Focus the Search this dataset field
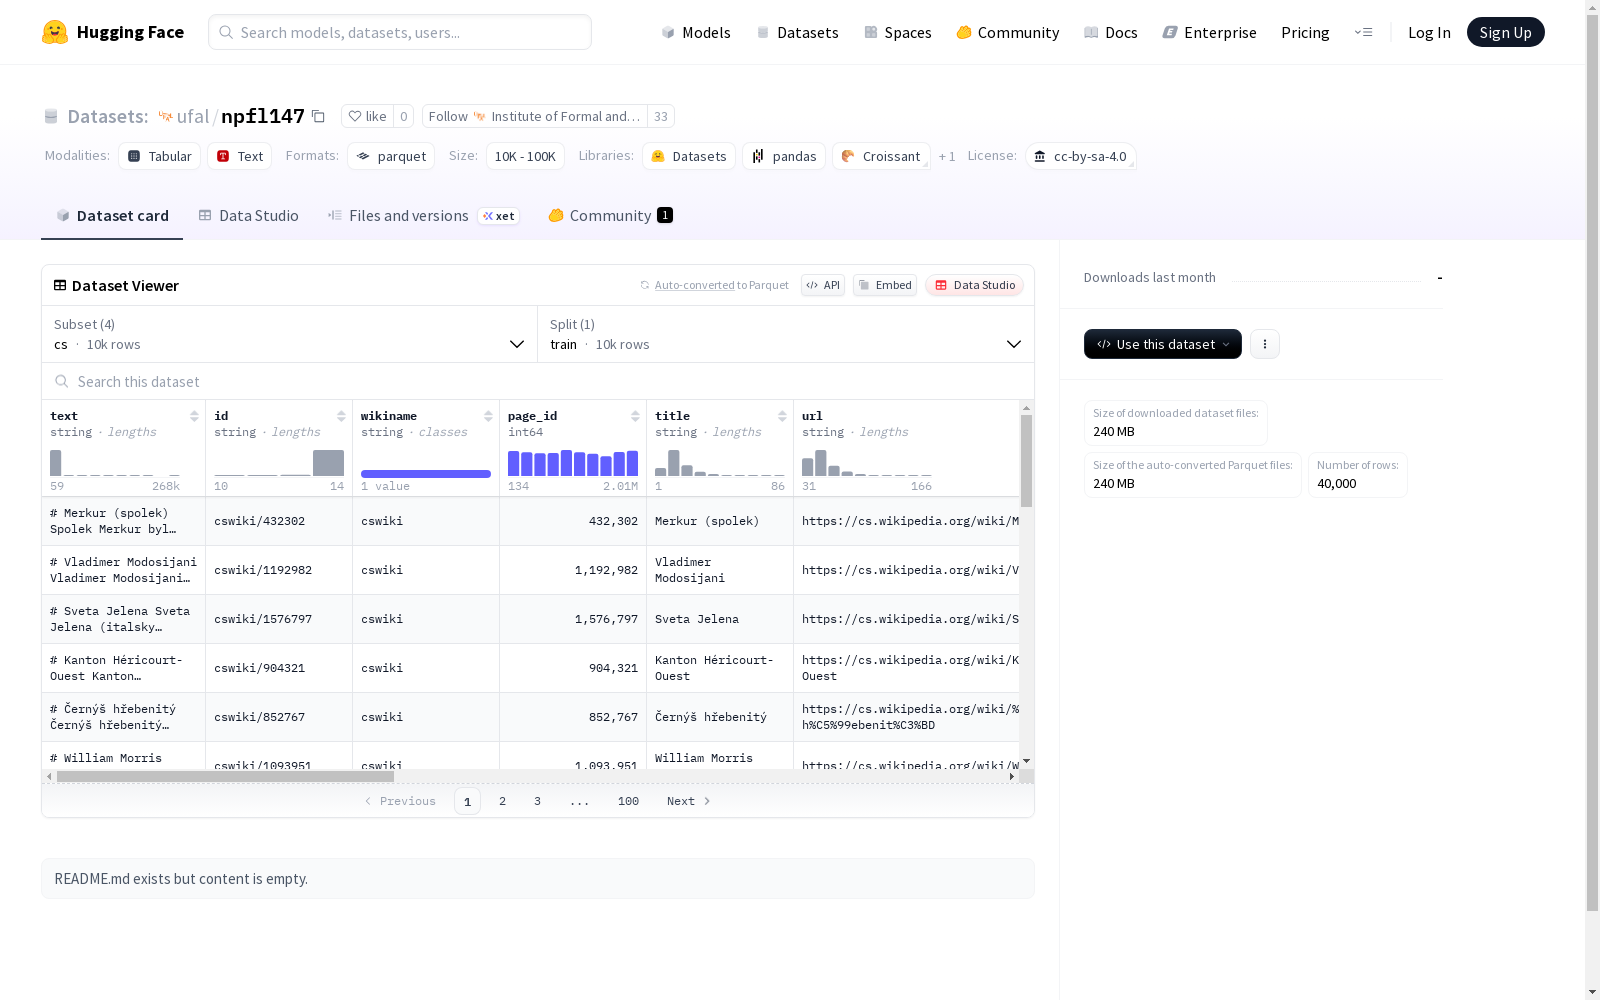The image size is (1600, 1000). (x=538, y=381)
